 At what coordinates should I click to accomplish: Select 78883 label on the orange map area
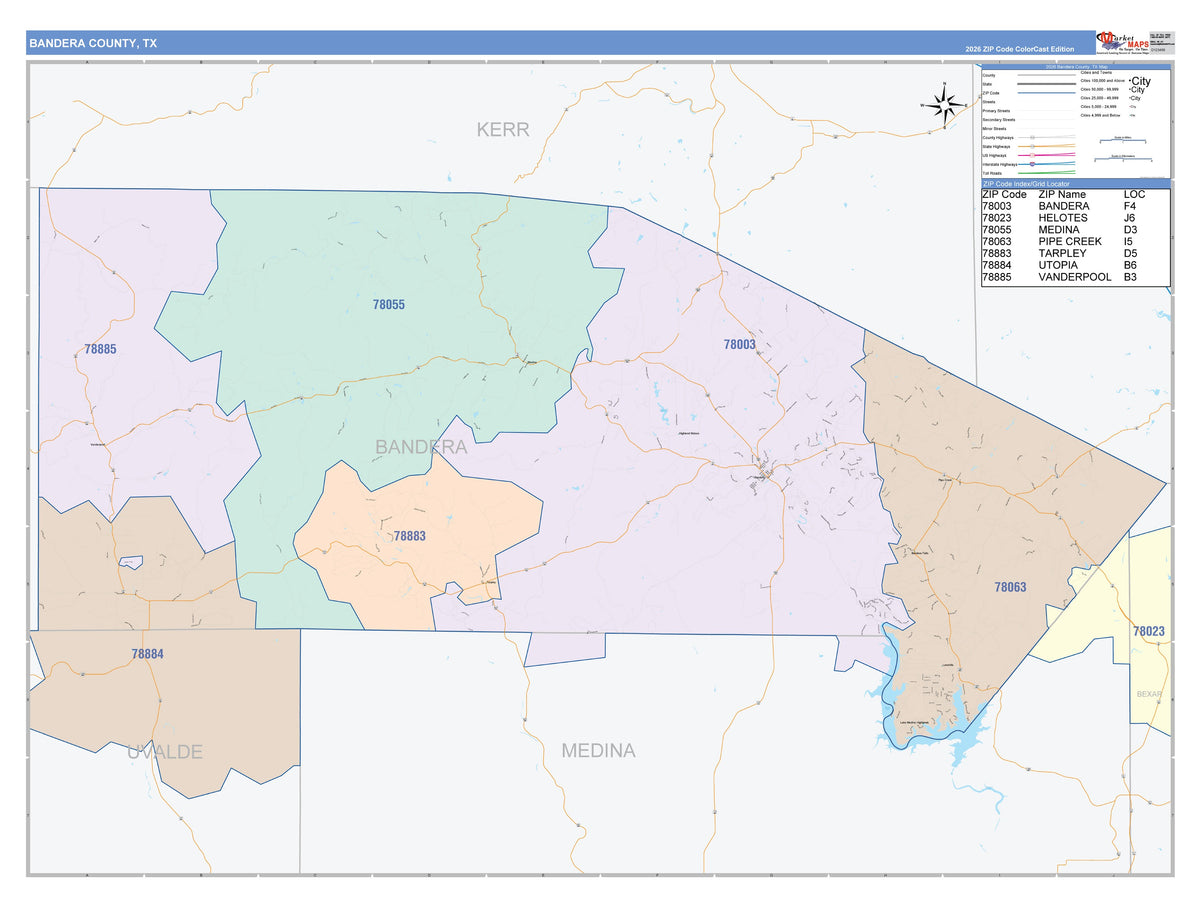pyautogui.click(x=409, y=536)
